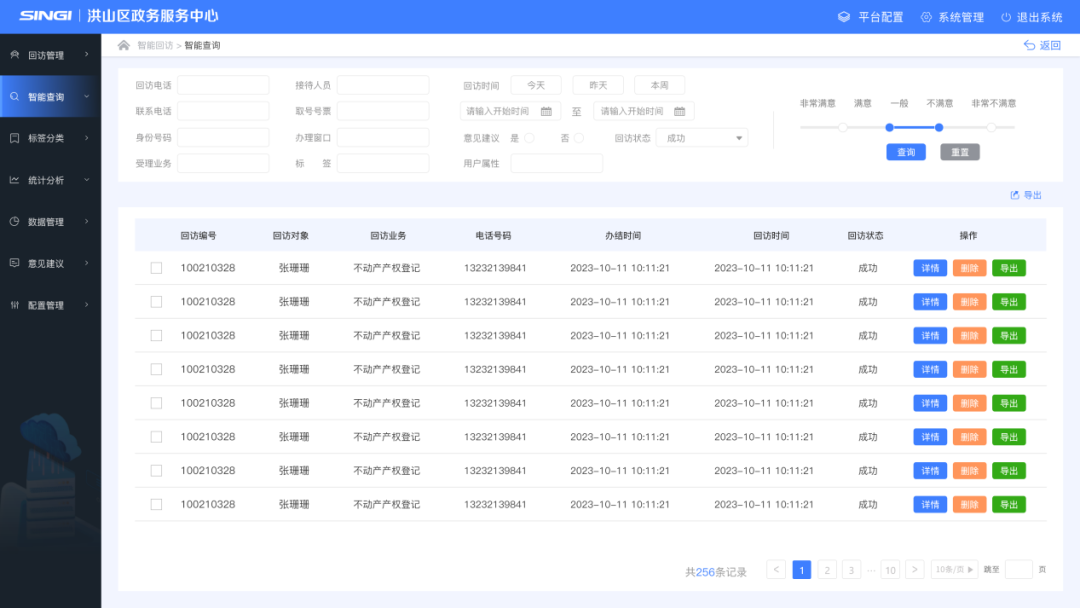The width and height of the screenshot is (1080, 608).
Task: Open calendar icon in end time field
Action: pyautogui.click(x=679, y=111)
